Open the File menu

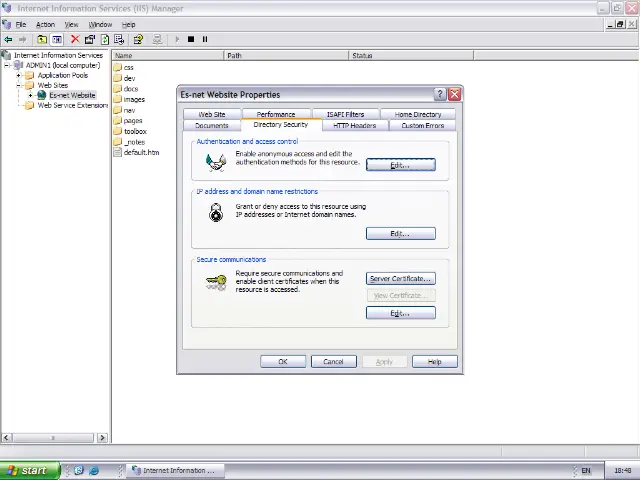(21, 24)
